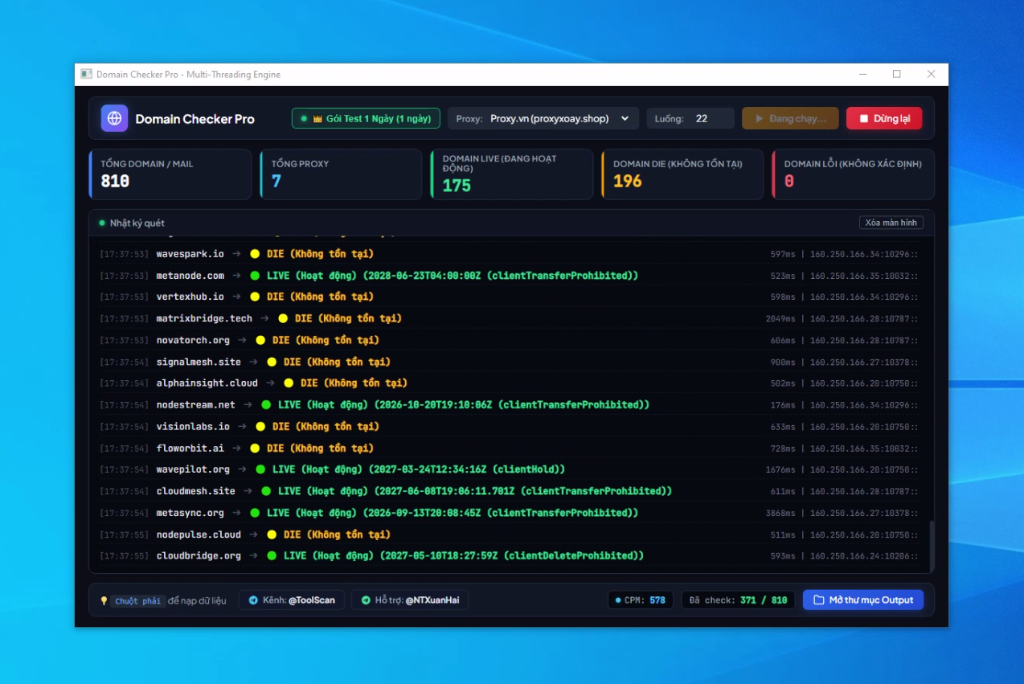Click the Tổng Domain / Mail card
Image resolution: width=1024 pixels, height=684 pixels.
point(170,174)
